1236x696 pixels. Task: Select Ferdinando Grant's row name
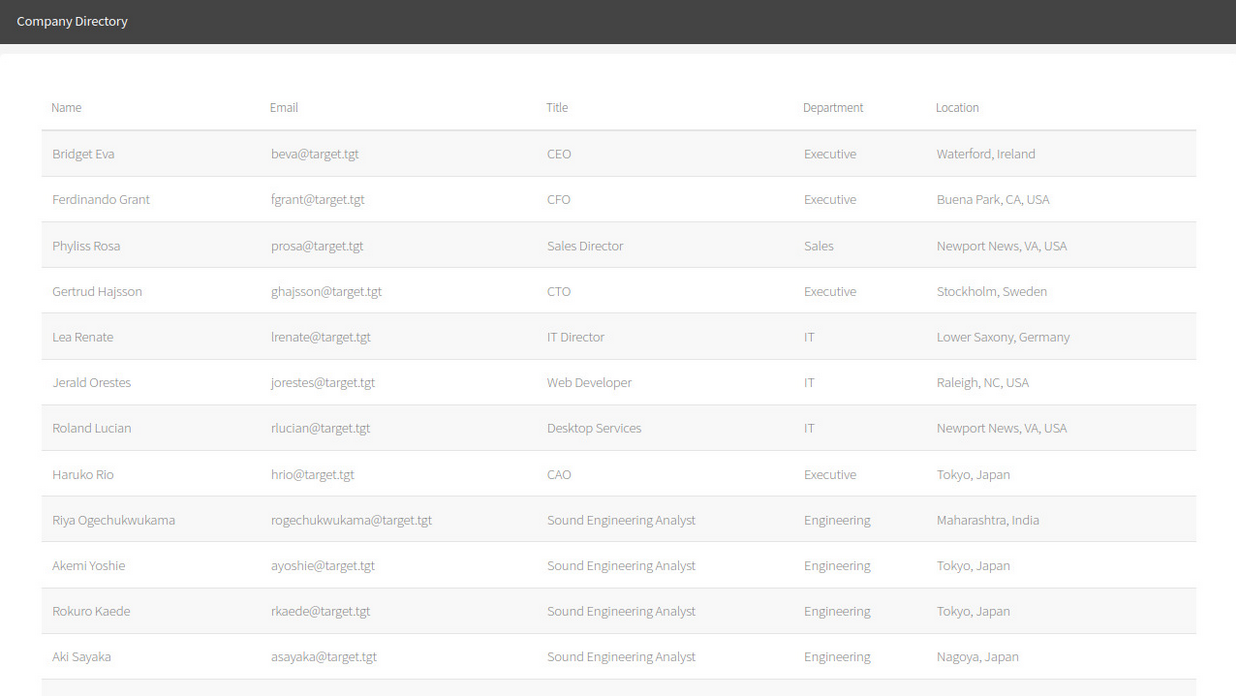point(101,200)
